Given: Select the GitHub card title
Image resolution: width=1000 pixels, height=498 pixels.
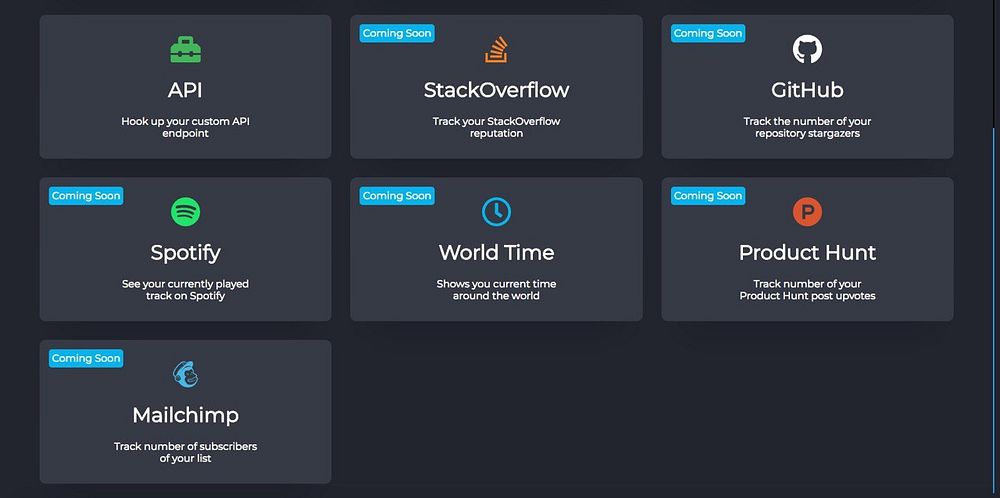Looking at the screenshot, I should [x=807, y=91].
